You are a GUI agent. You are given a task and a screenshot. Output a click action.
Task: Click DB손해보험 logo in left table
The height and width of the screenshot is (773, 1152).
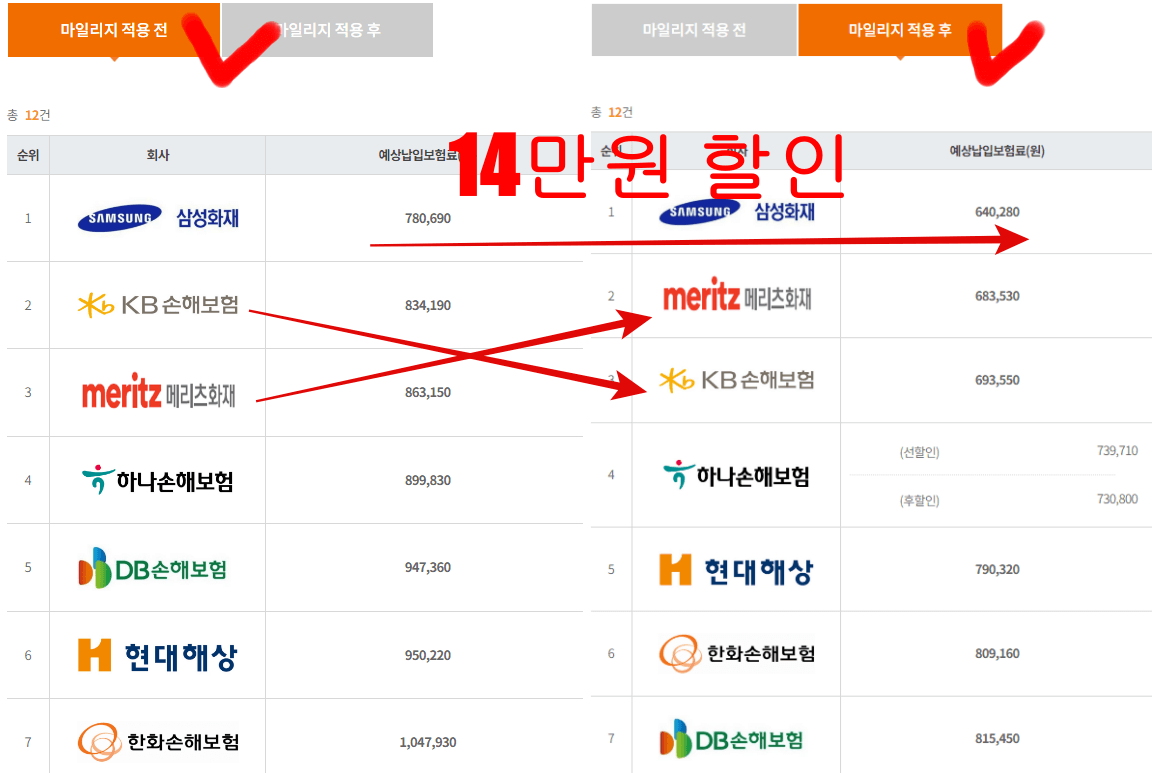(153, 568)
